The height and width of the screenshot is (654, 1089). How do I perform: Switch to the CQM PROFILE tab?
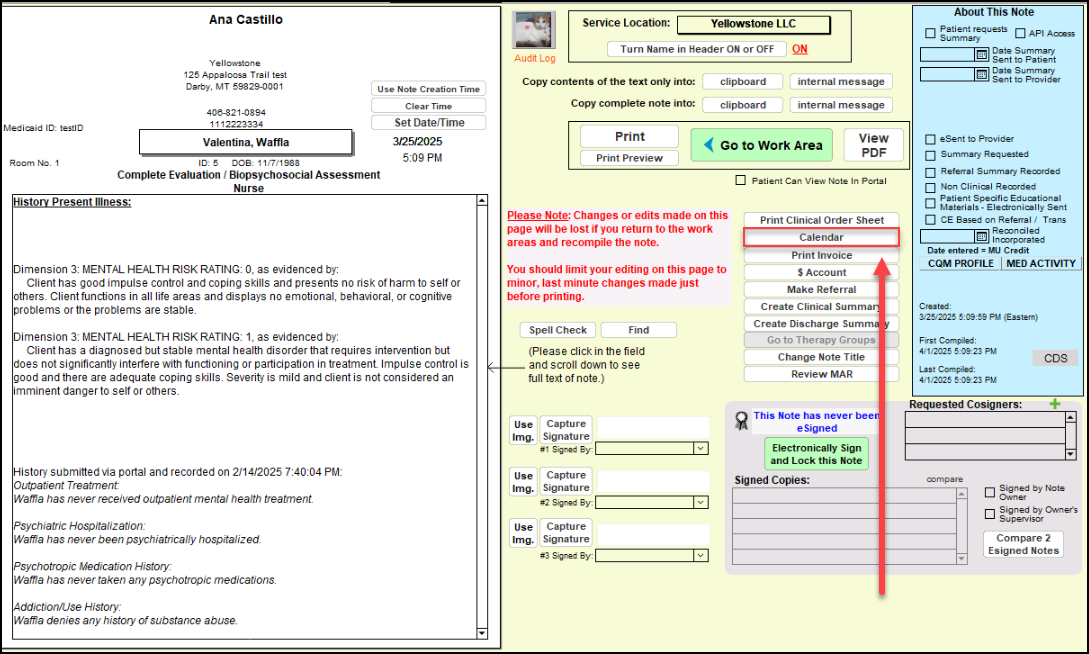point(958,264)
